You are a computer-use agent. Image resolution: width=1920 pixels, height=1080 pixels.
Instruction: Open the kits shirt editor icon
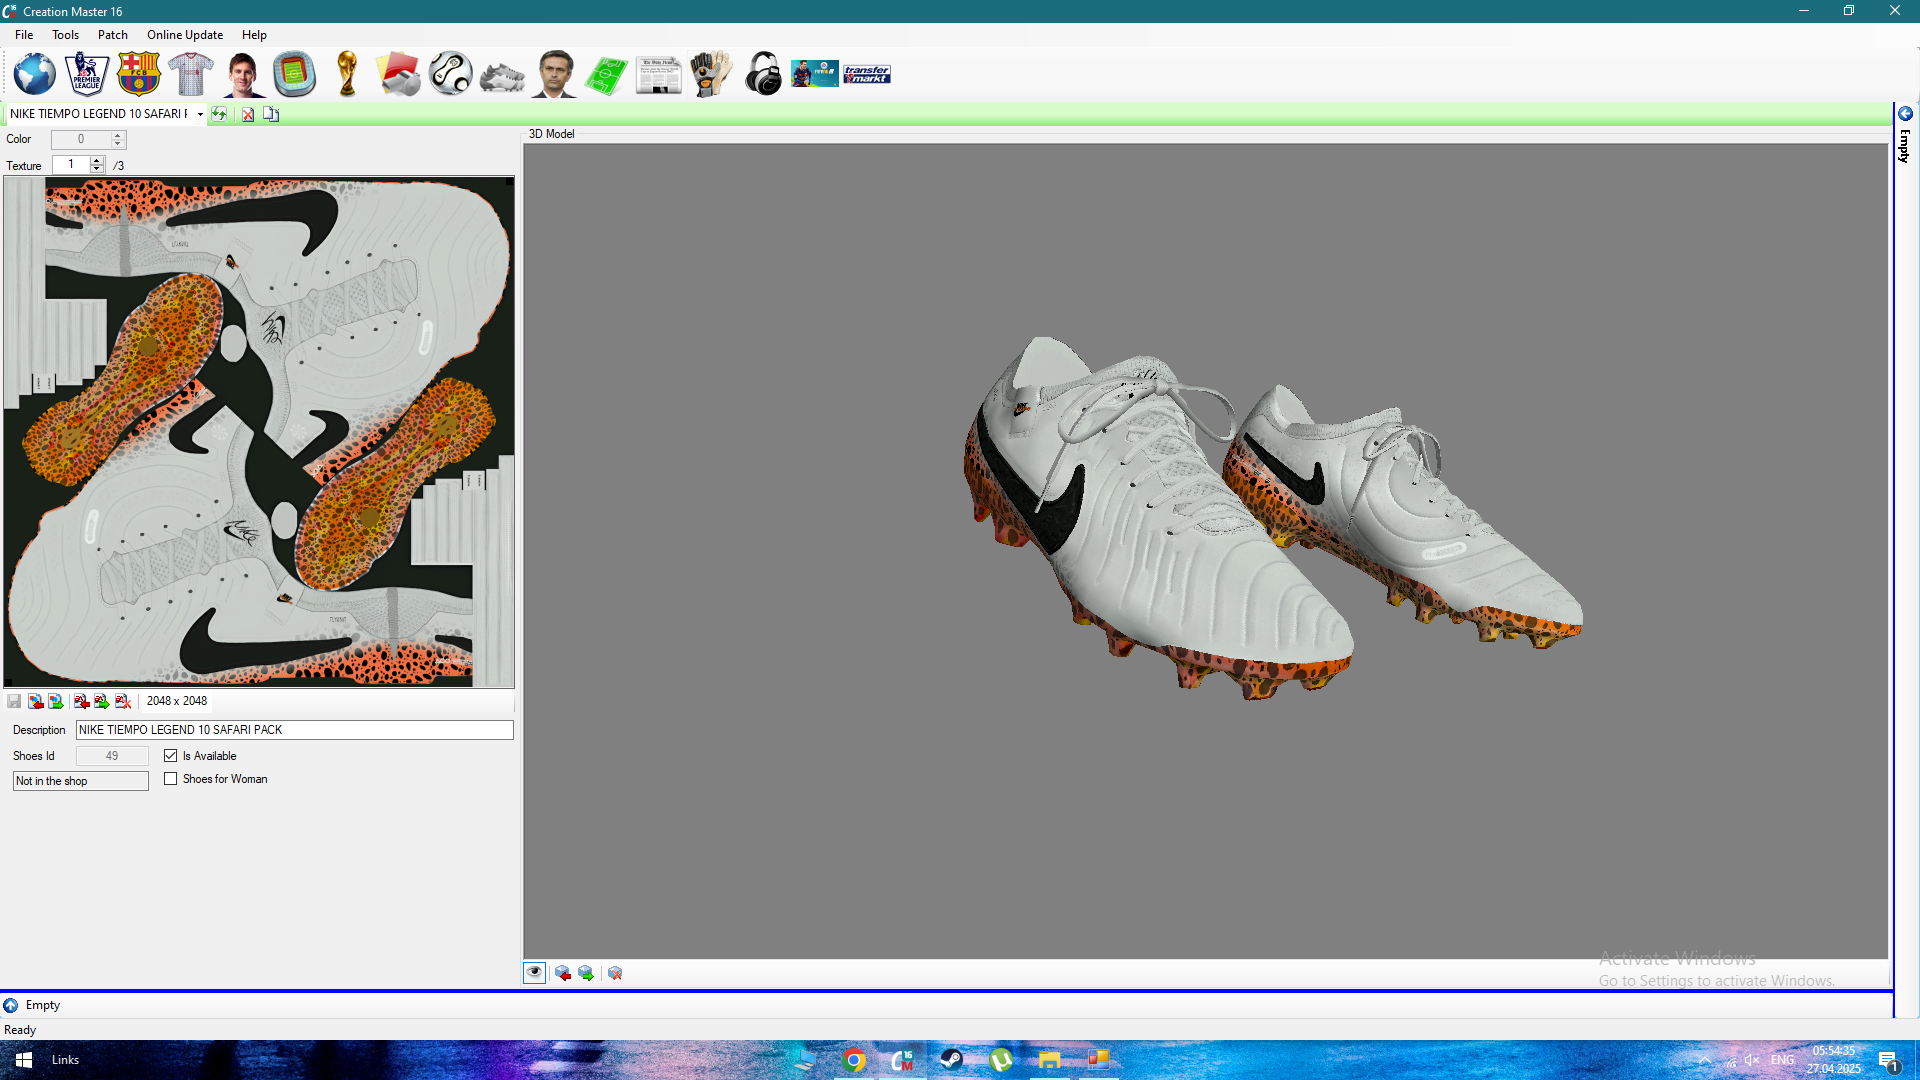point(190,74)
